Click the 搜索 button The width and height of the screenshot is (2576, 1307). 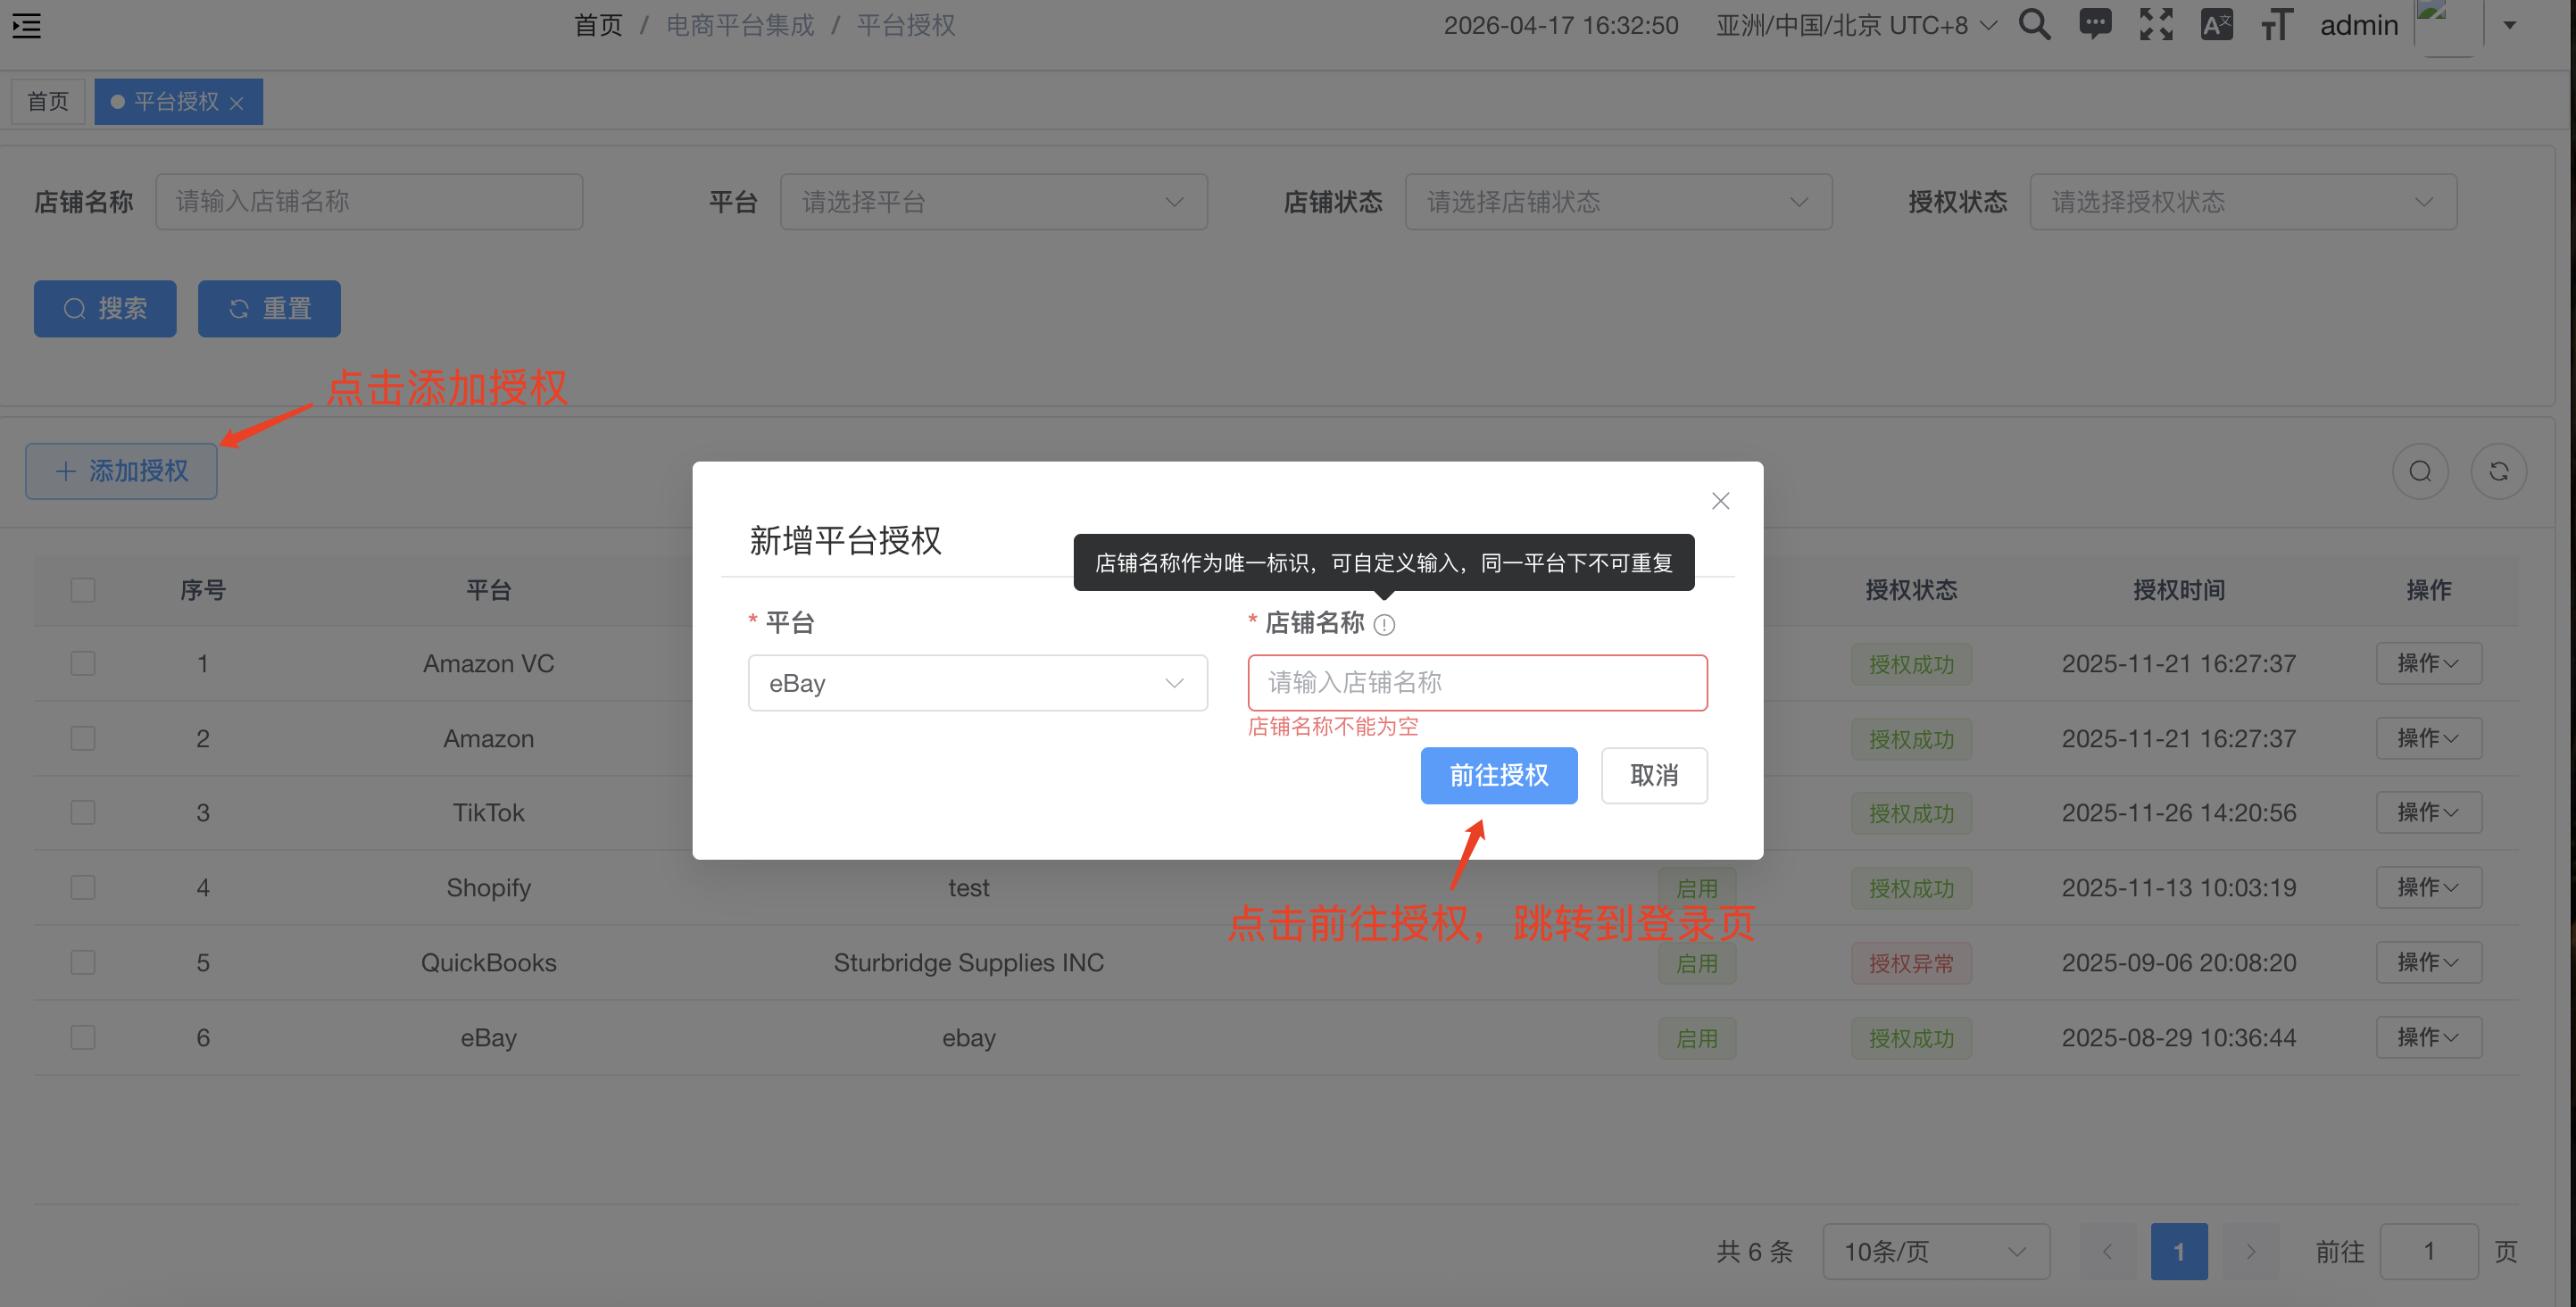pyautogui.click(x=105, y=309)
